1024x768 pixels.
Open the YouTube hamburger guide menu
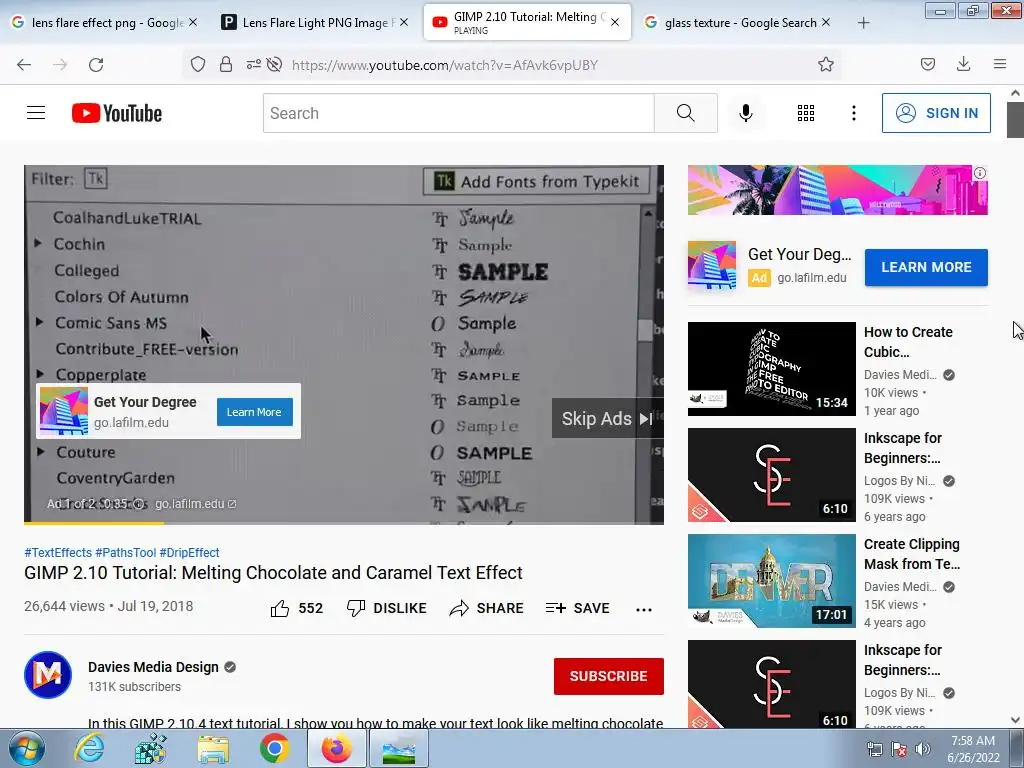[36, 113]
